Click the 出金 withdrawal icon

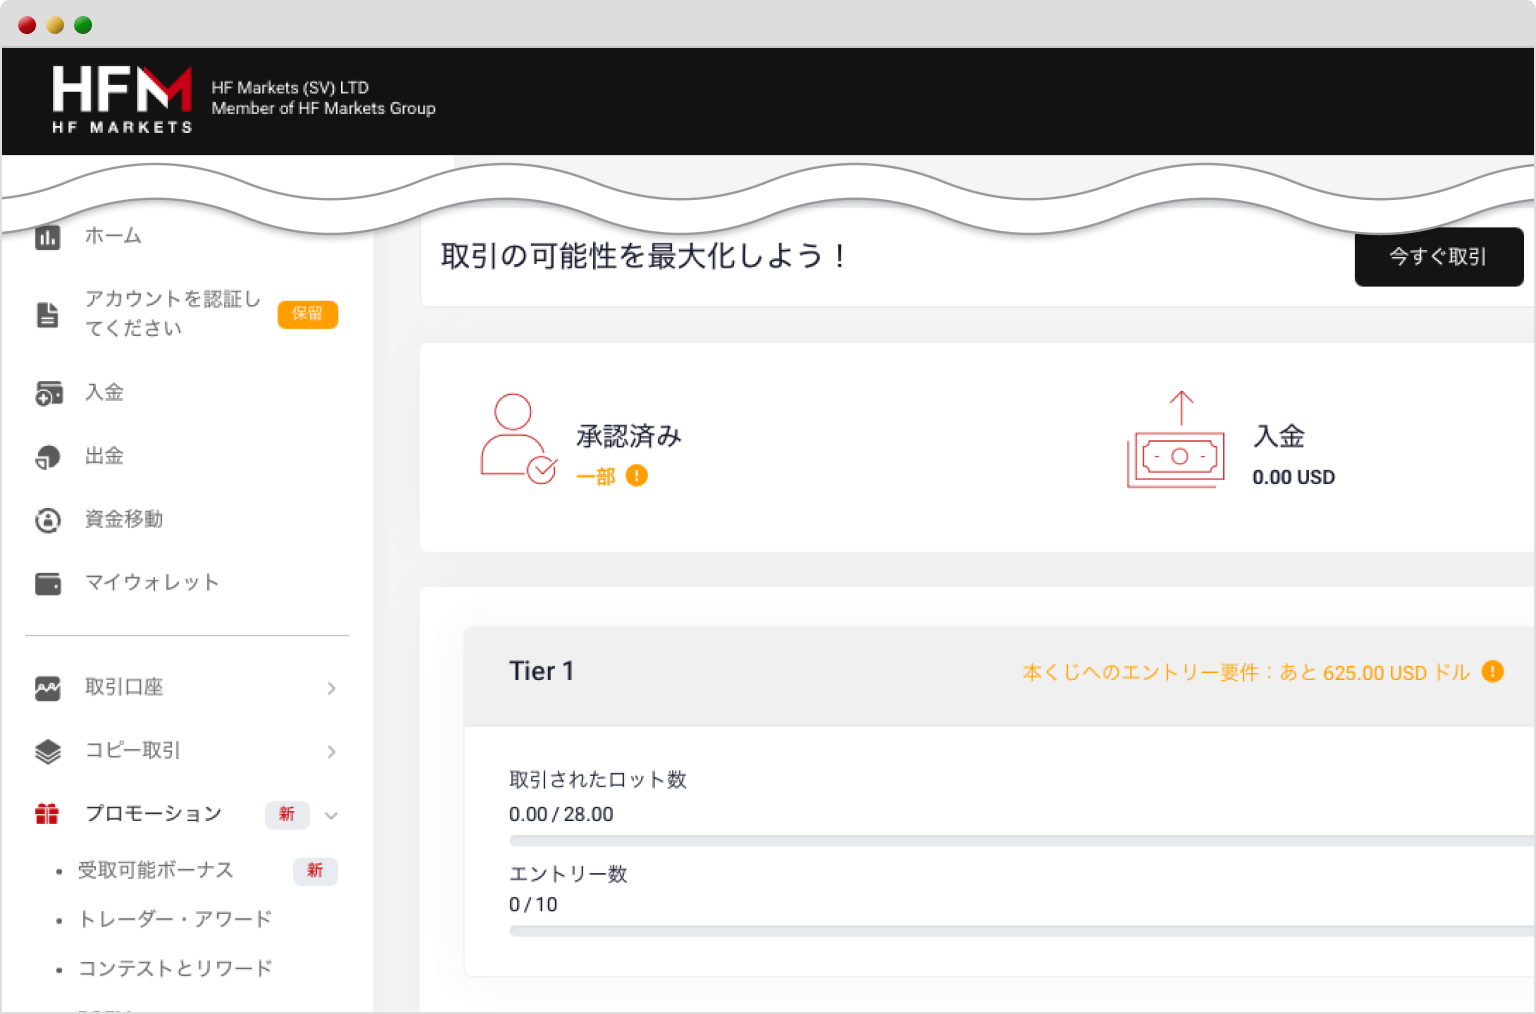click(47, 456)
